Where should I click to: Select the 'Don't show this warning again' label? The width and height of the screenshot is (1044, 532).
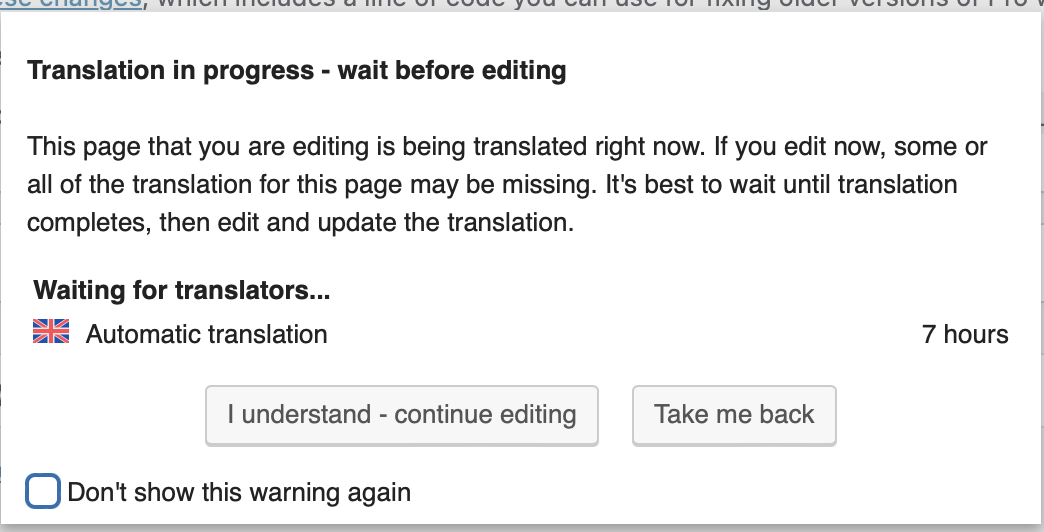pyautogui.click(x=239, y=493)
